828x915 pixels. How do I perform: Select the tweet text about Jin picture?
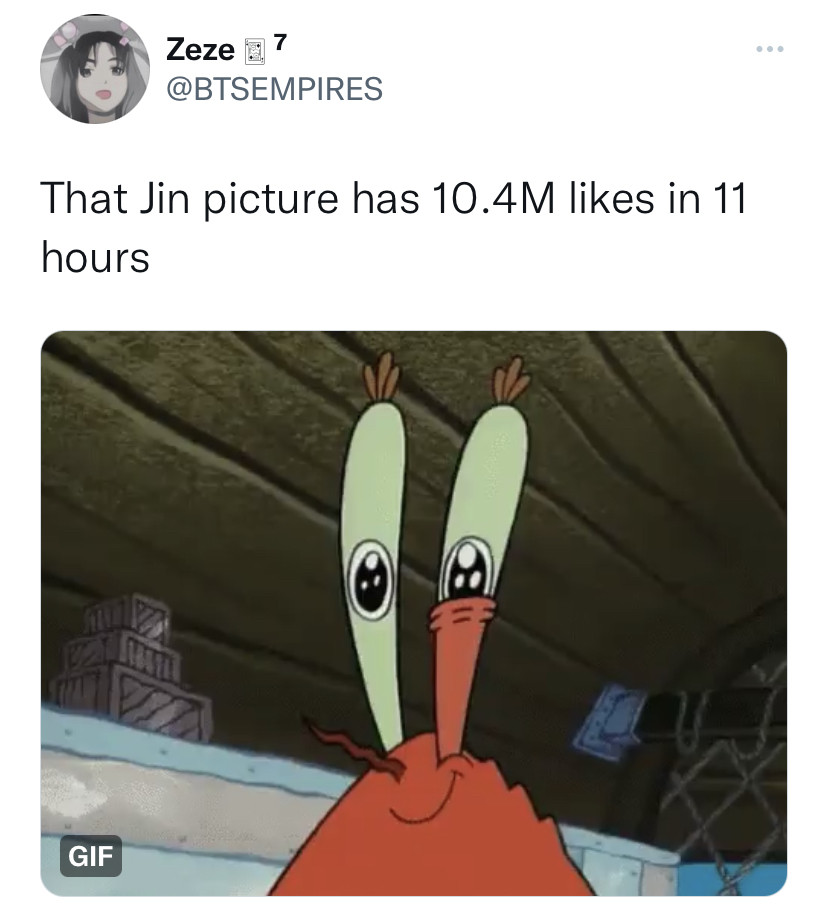pyautogui.click(x=393, y=228)
